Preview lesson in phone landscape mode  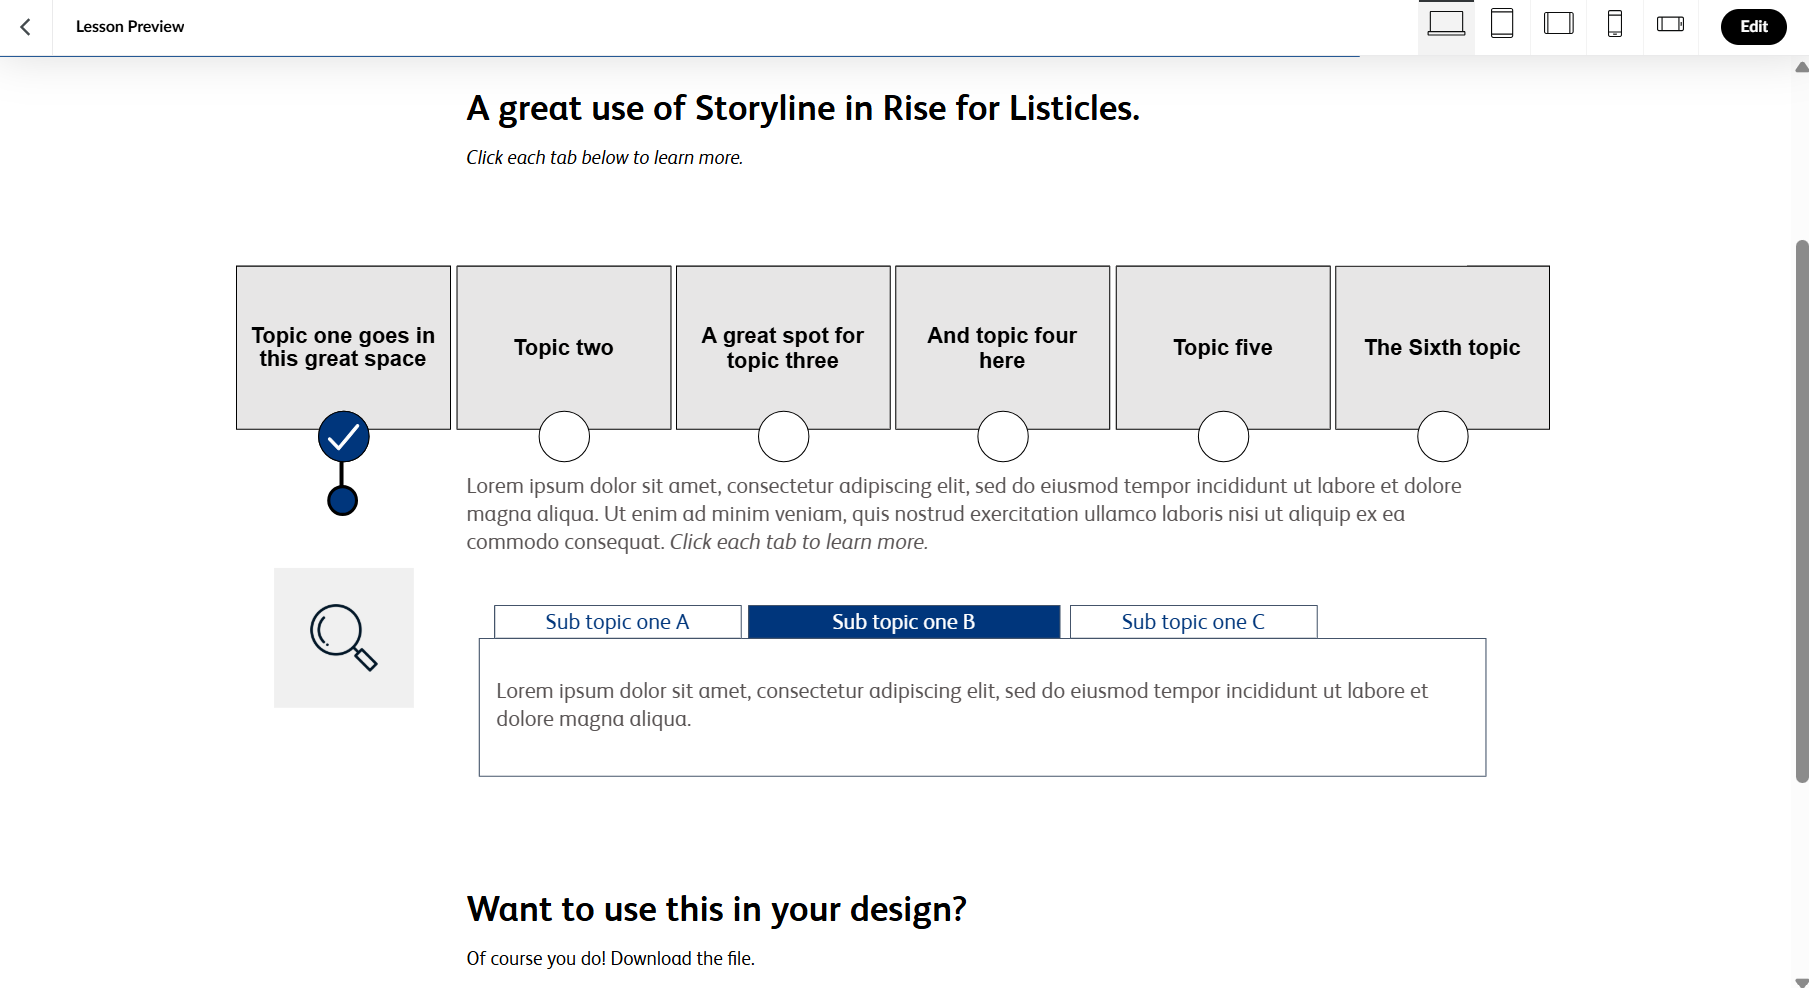[x=1670, y=26]
